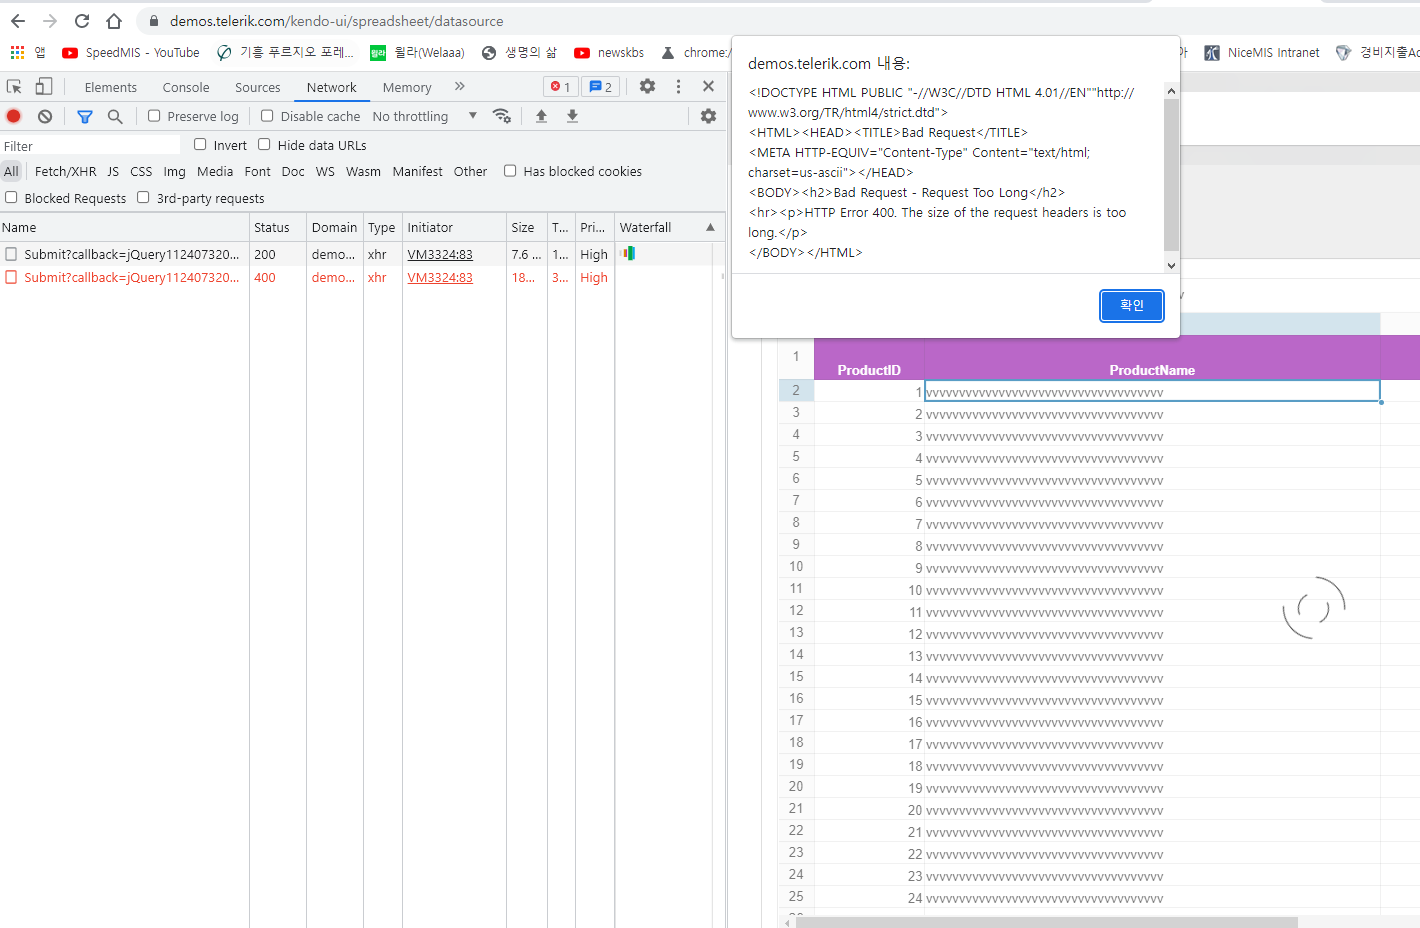Sort requests by the Size column header

527,228
